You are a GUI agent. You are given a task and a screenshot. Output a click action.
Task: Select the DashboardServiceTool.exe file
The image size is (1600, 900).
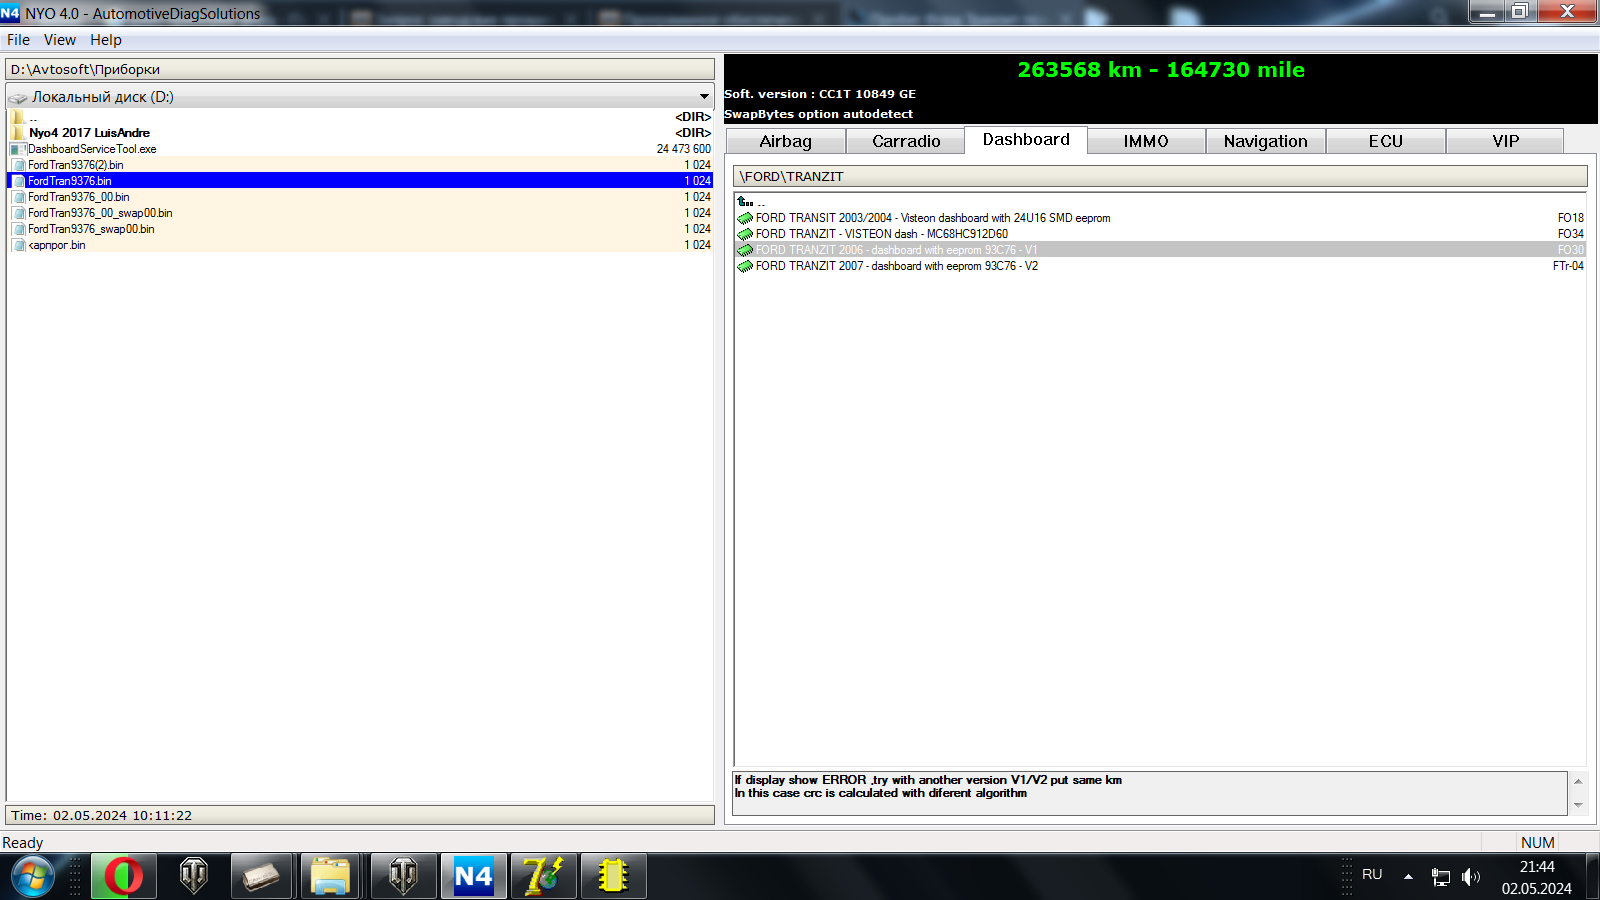pos(92,149)
